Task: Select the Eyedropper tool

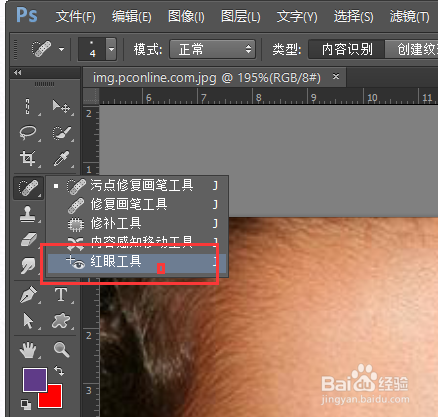Action: (61, 158)
